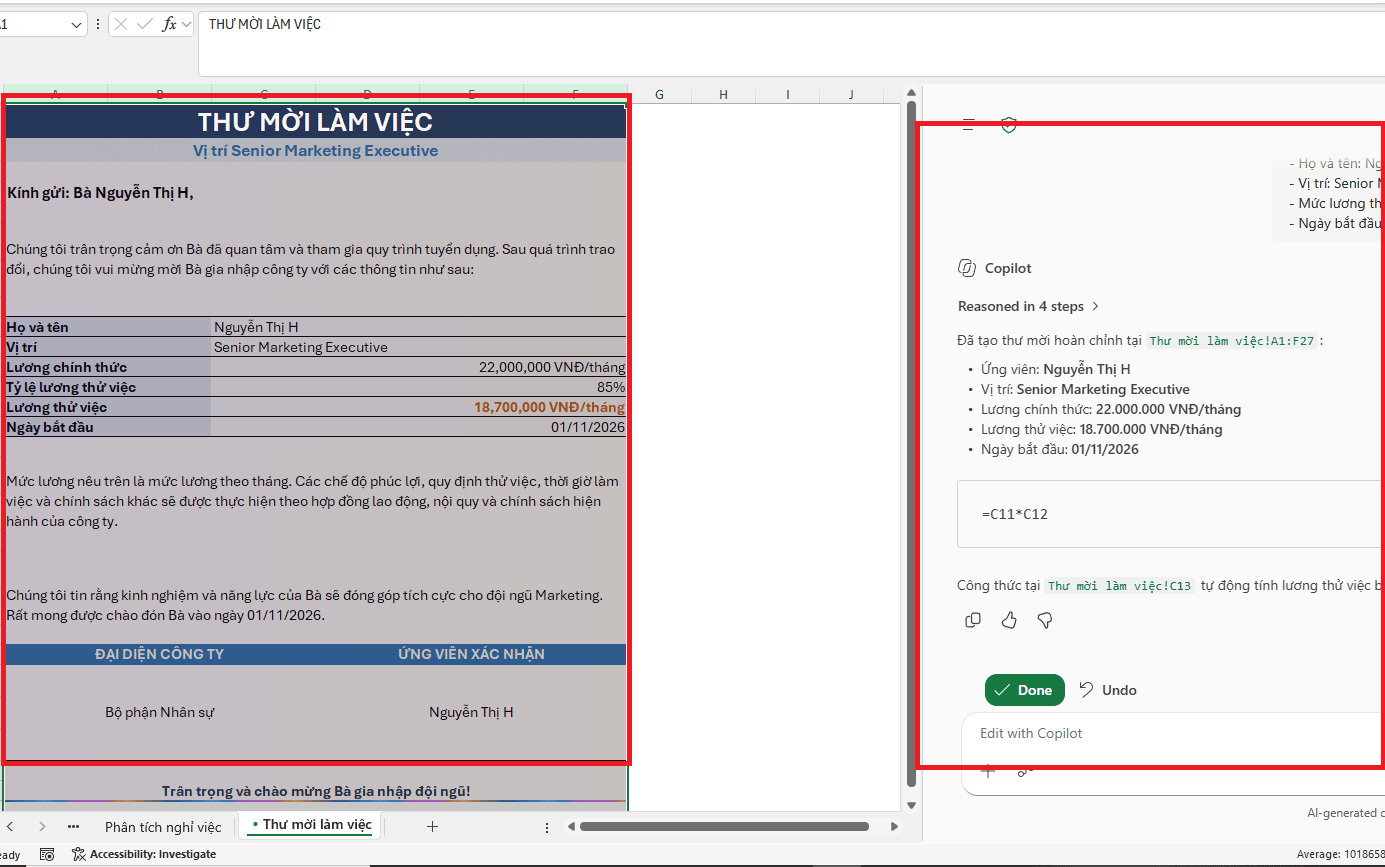Expand the dropdown next to fx
Image resolution: width=1385 pixels, height=867 pixels.
186,24
